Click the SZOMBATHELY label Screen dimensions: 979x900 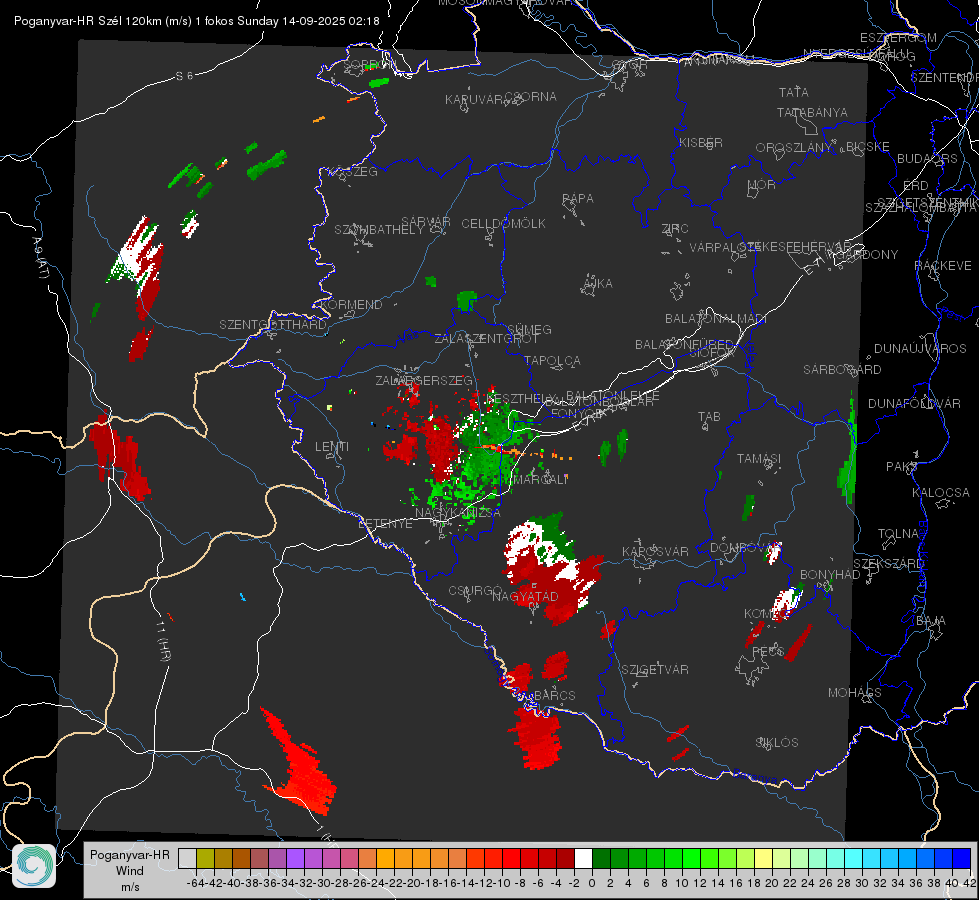[x=379, y=230]
